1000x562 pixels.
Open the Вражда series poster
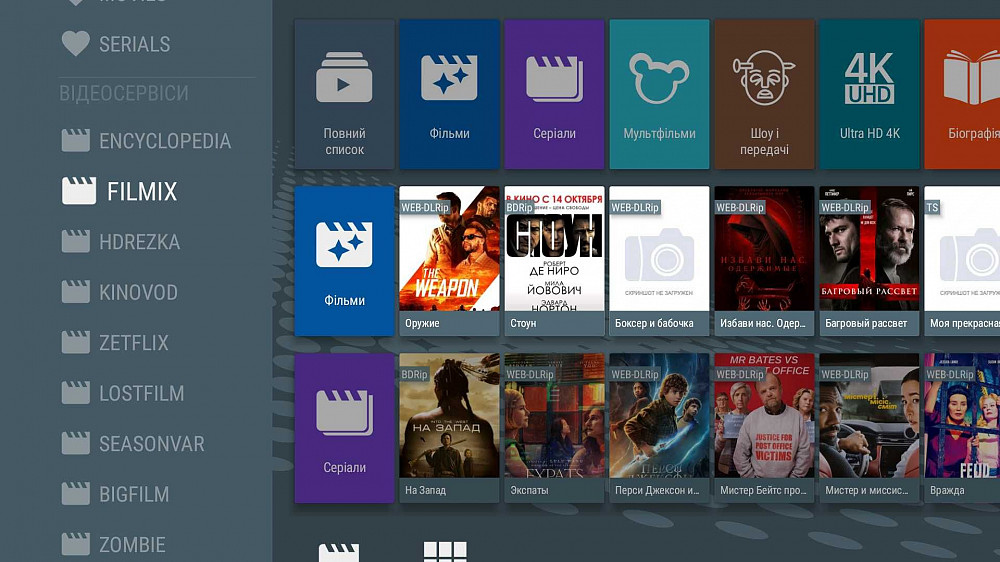click(x=962, y=416)
